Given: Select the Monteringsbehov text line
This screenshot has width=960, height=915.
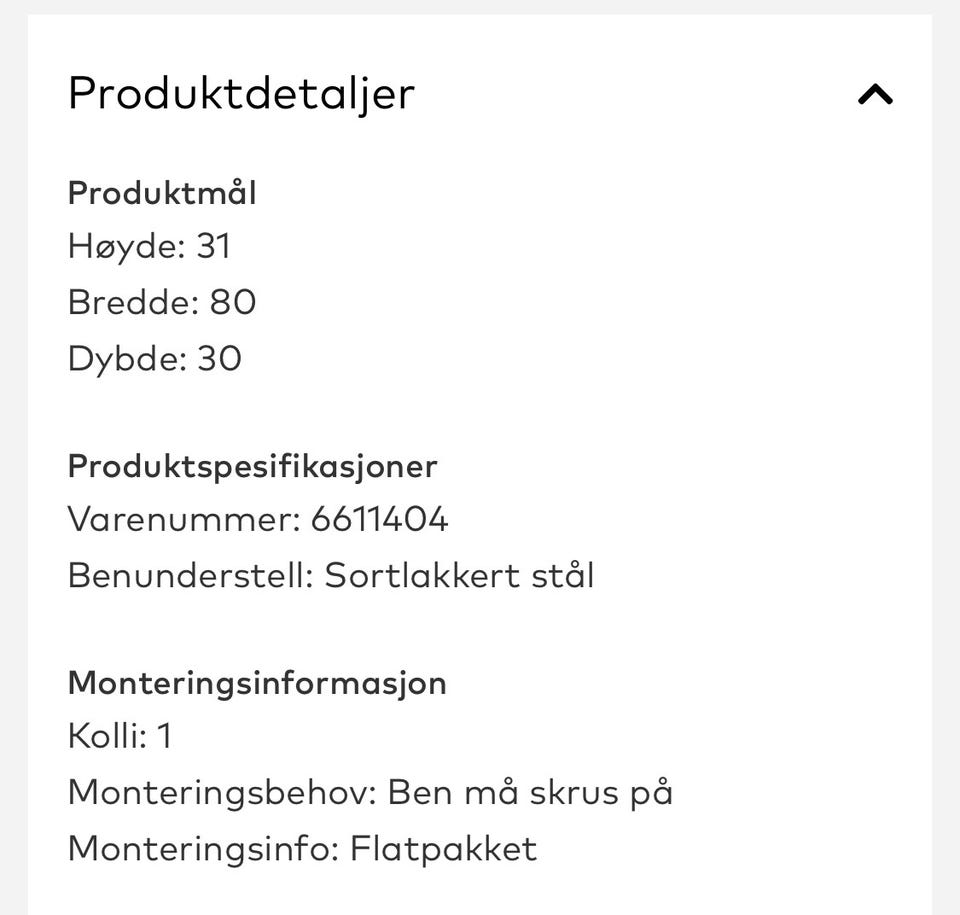Looking at the screenshot, I should (x=370, y=791).
